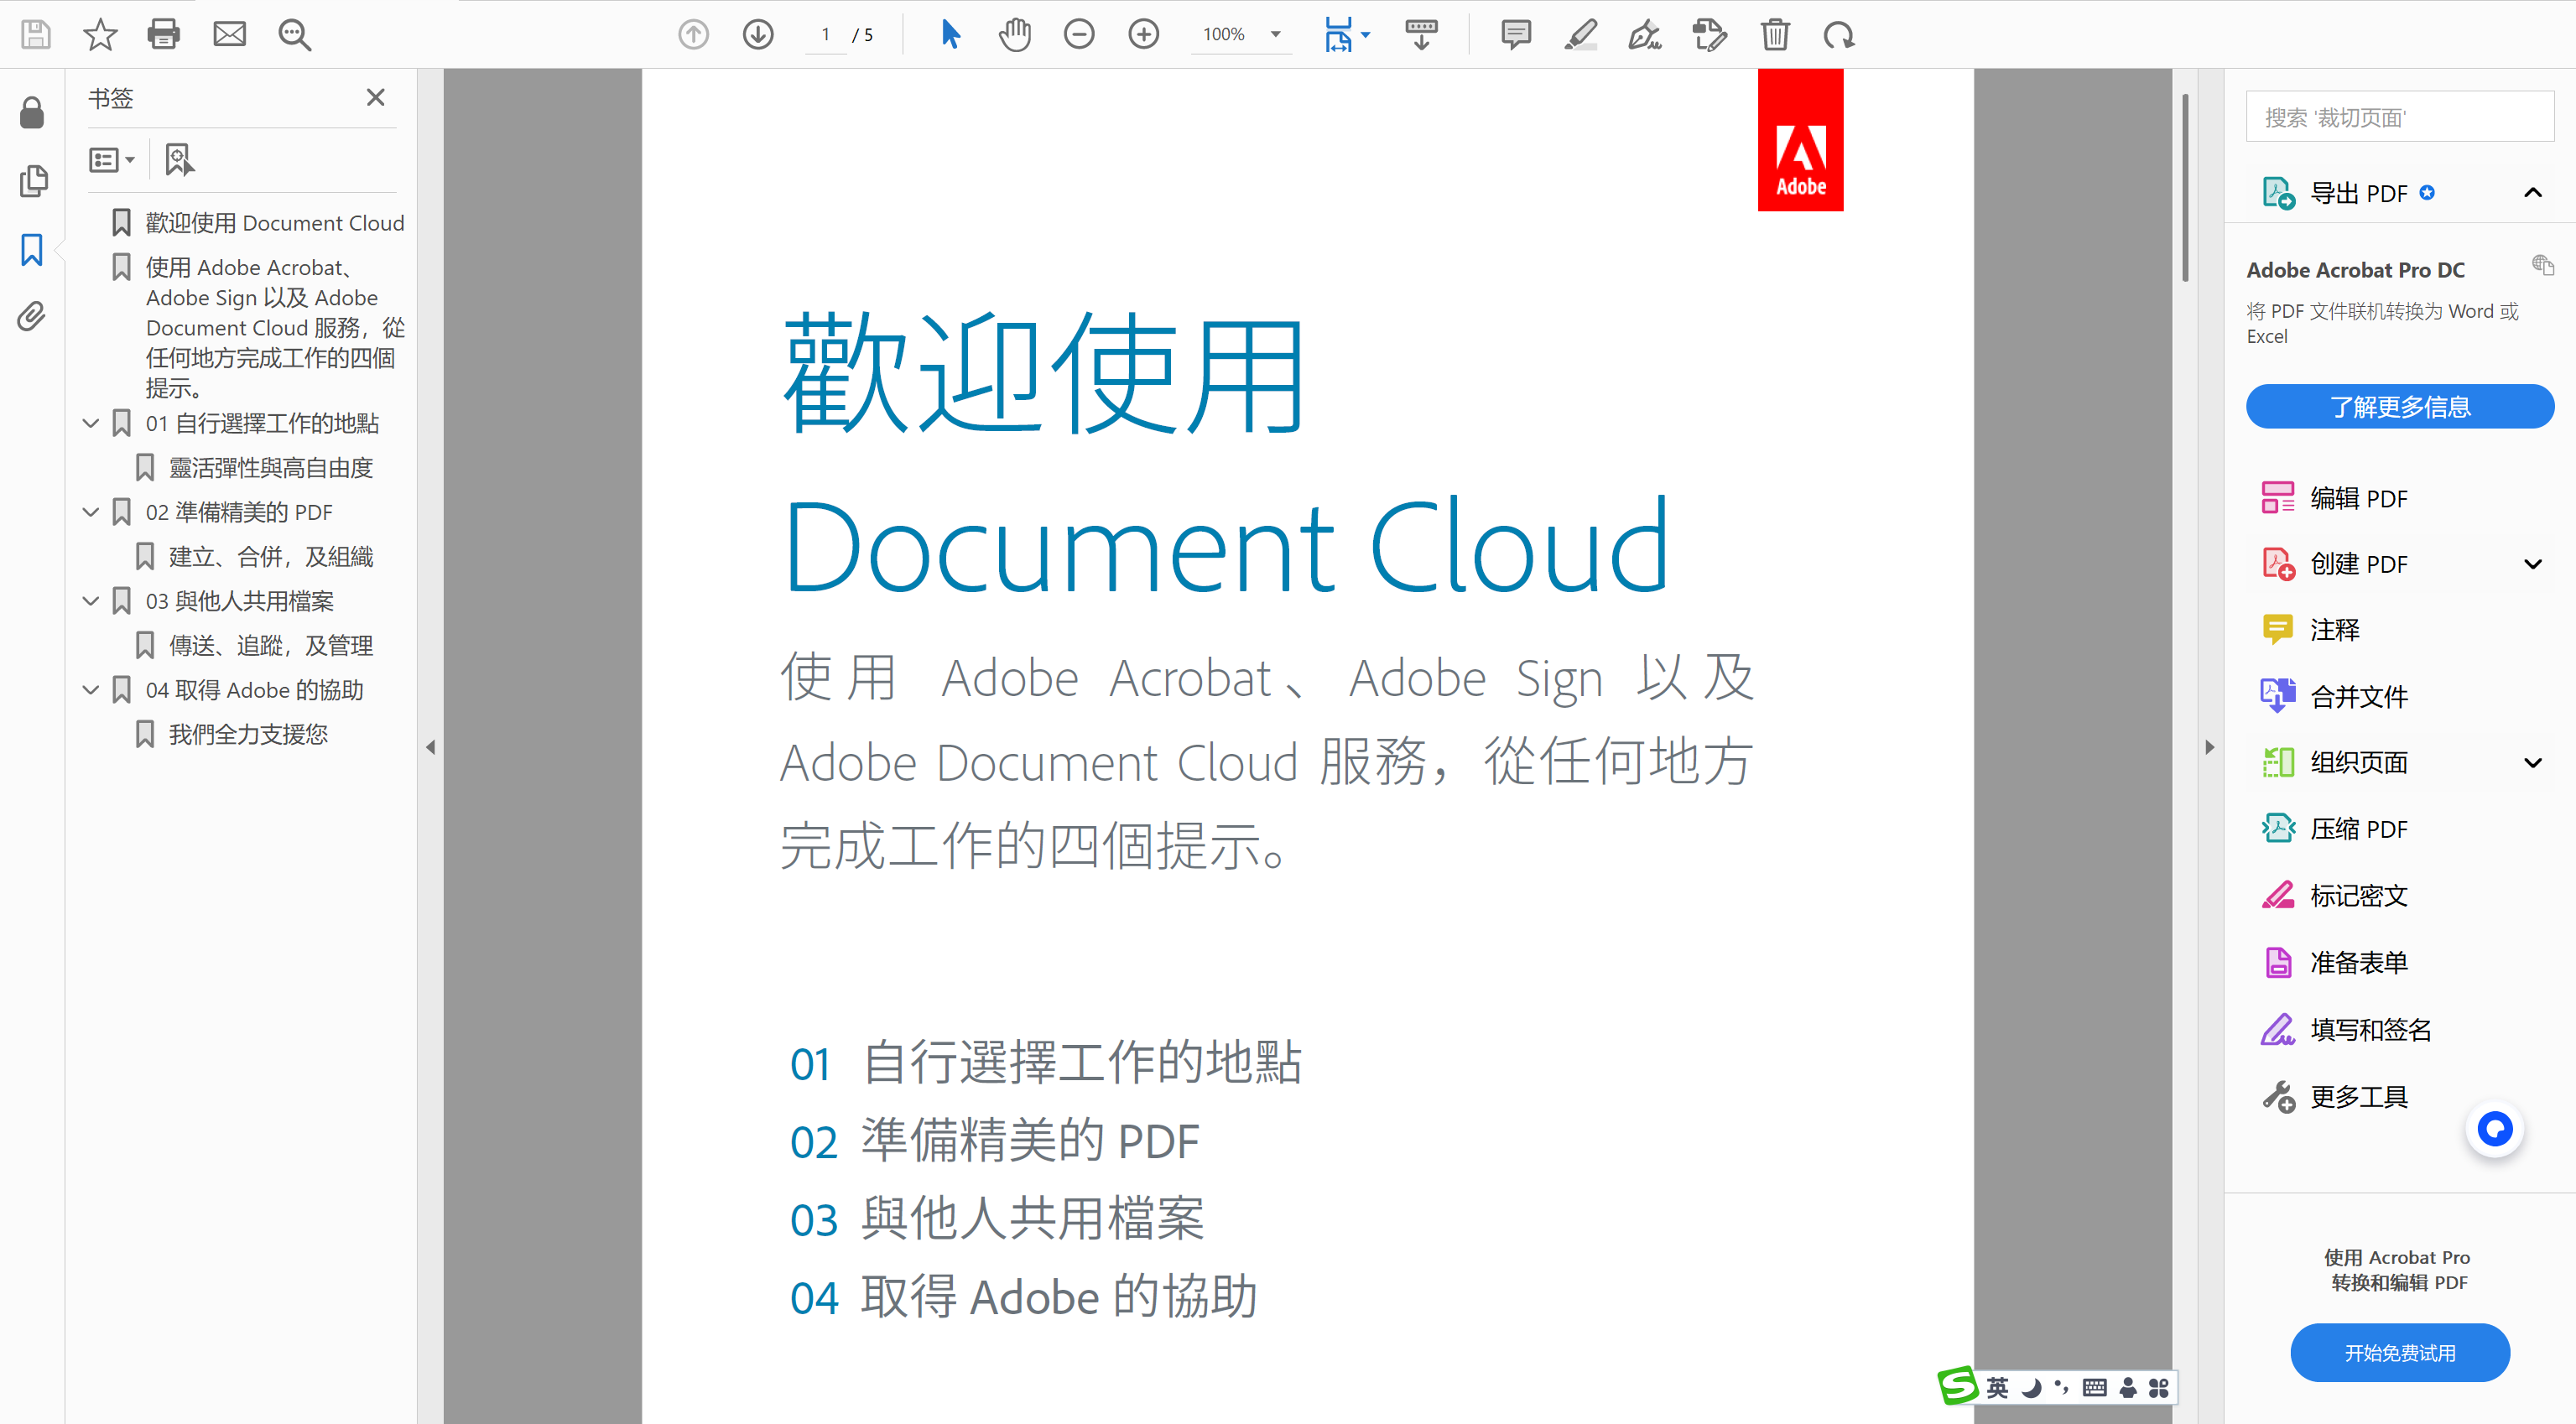
Task: Select the 压缩 PDF tool
Action: pyautogui.click(x=2359, y=828)
